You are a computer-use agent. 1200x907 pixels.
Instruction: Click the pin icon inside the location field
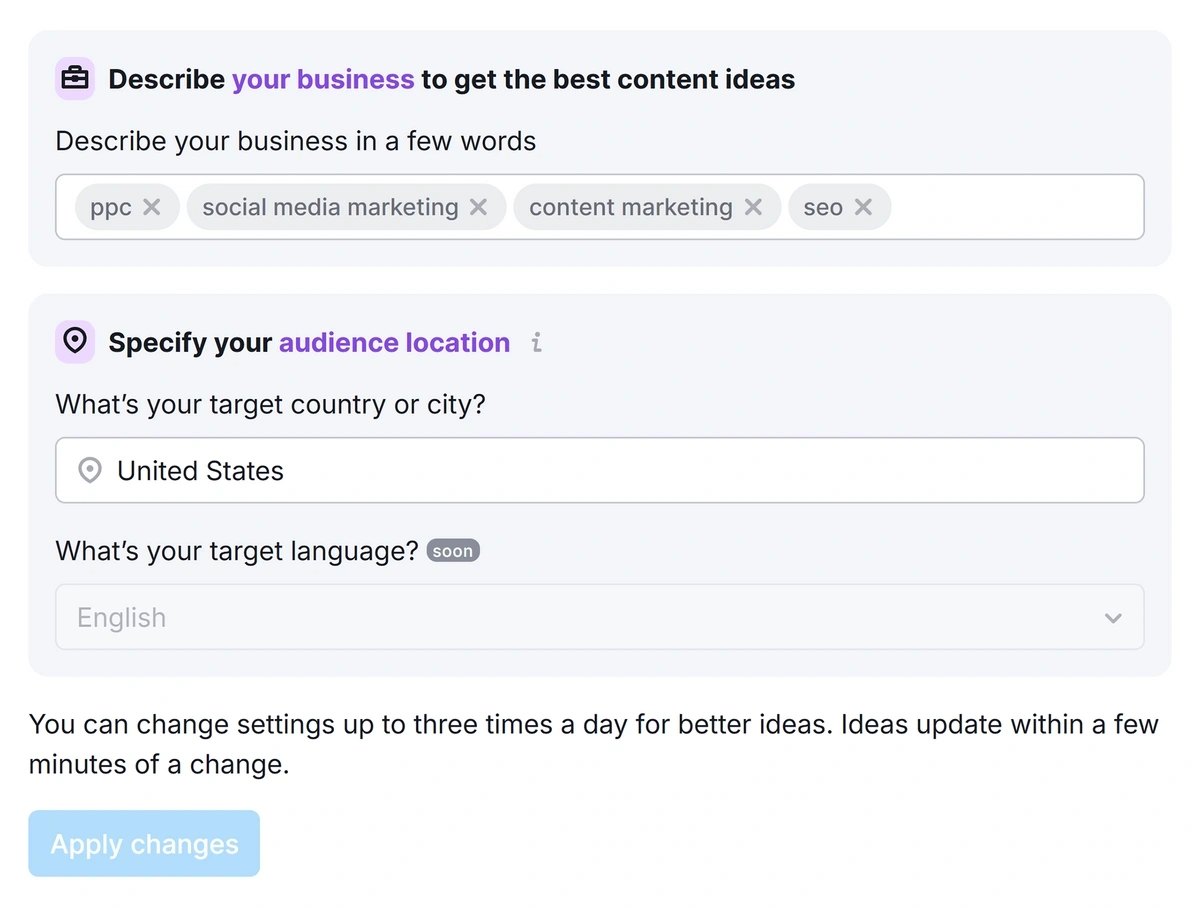pyautogui.click(x=90, y=471)
